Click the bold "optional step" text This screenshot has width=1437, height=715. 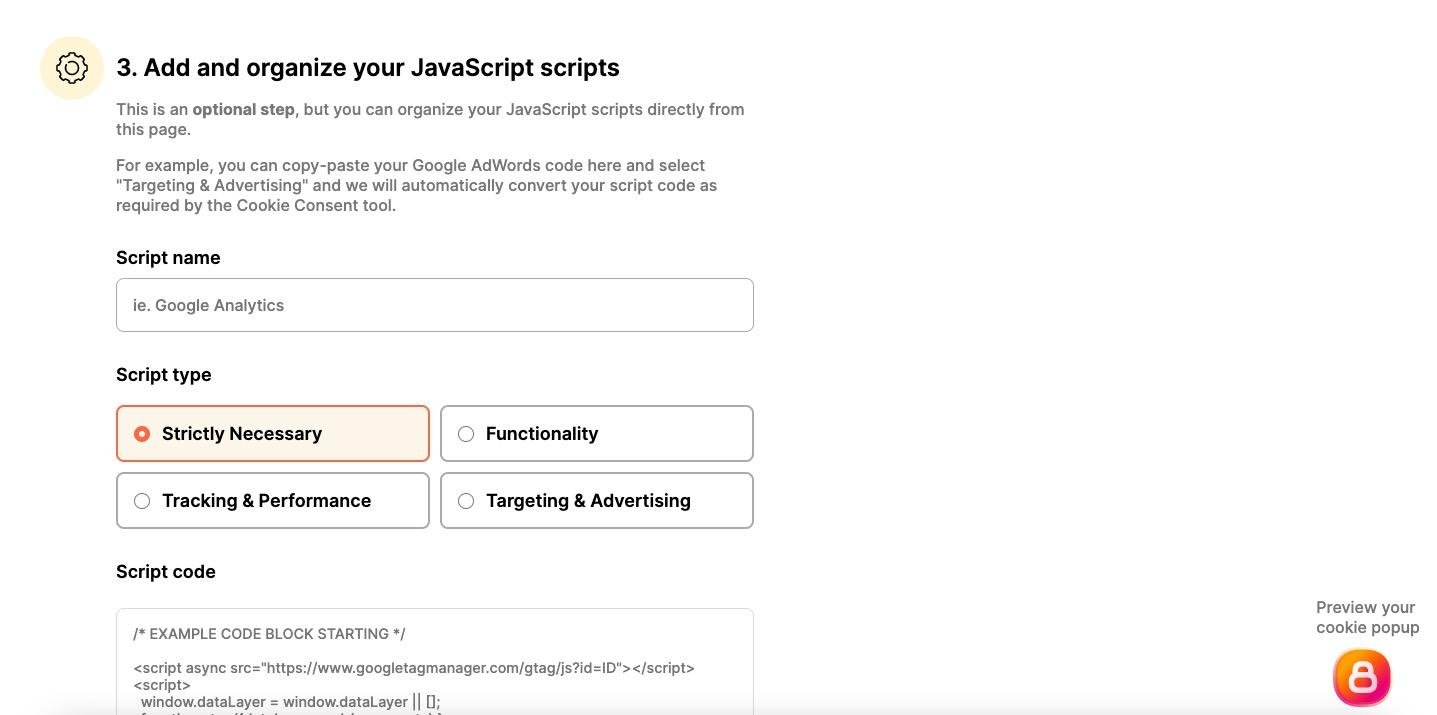coord(243,109)
